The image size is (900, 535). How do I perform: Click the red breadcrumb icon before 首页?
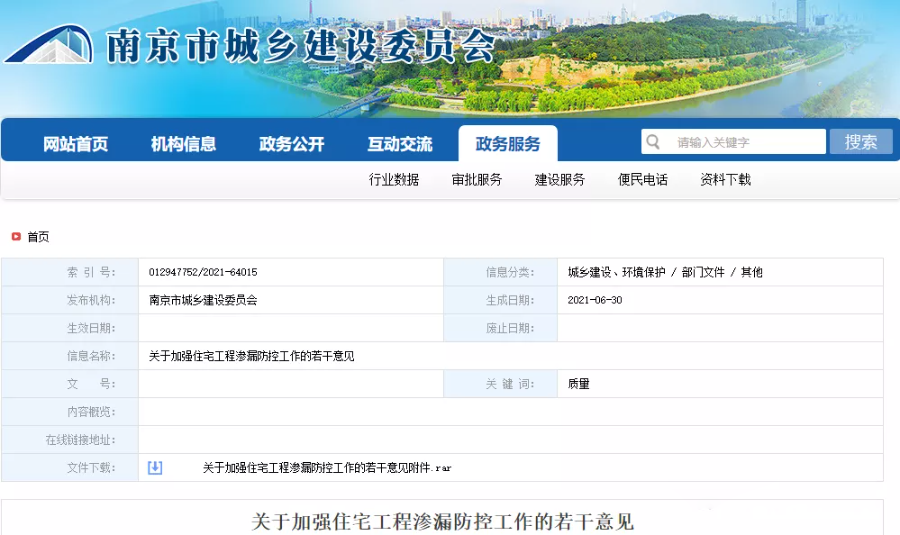point(16,237)
